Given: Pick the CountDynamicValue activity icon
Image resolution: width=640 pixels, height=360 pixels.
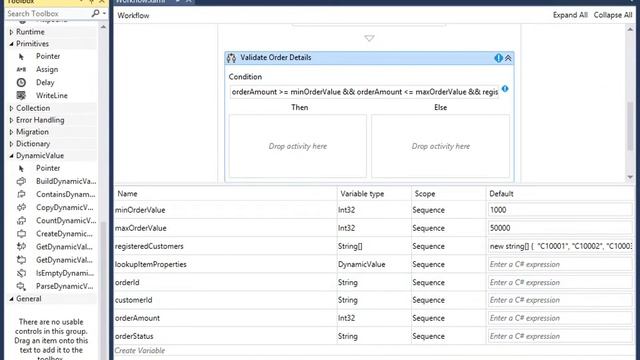Looking at the screenshot, I should pos(21,220).
